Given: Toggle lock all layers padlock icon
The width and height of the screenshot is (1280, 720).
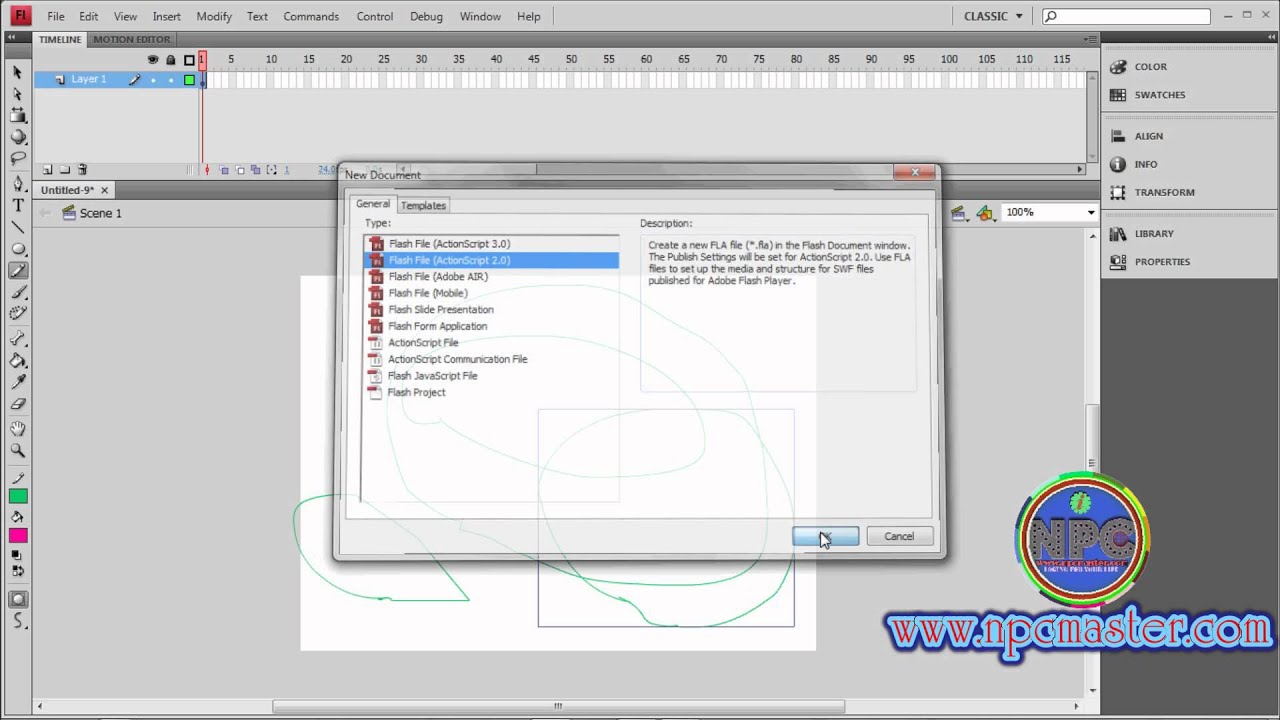Looking at the screenshot, I should (x=171, y=60).
